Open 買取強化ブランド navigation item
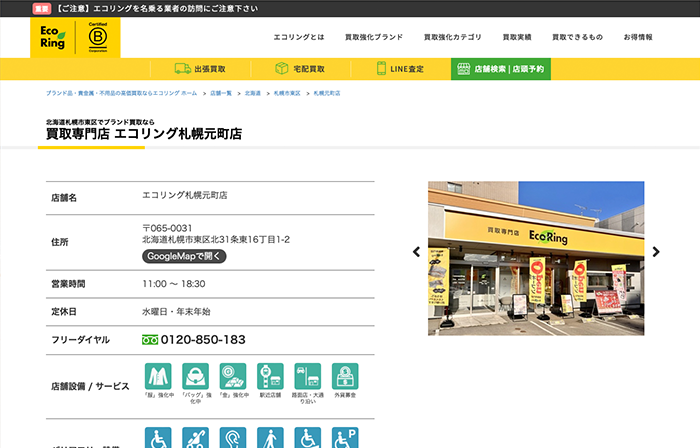Screen dimensions: 700x448 click(374, 37)
